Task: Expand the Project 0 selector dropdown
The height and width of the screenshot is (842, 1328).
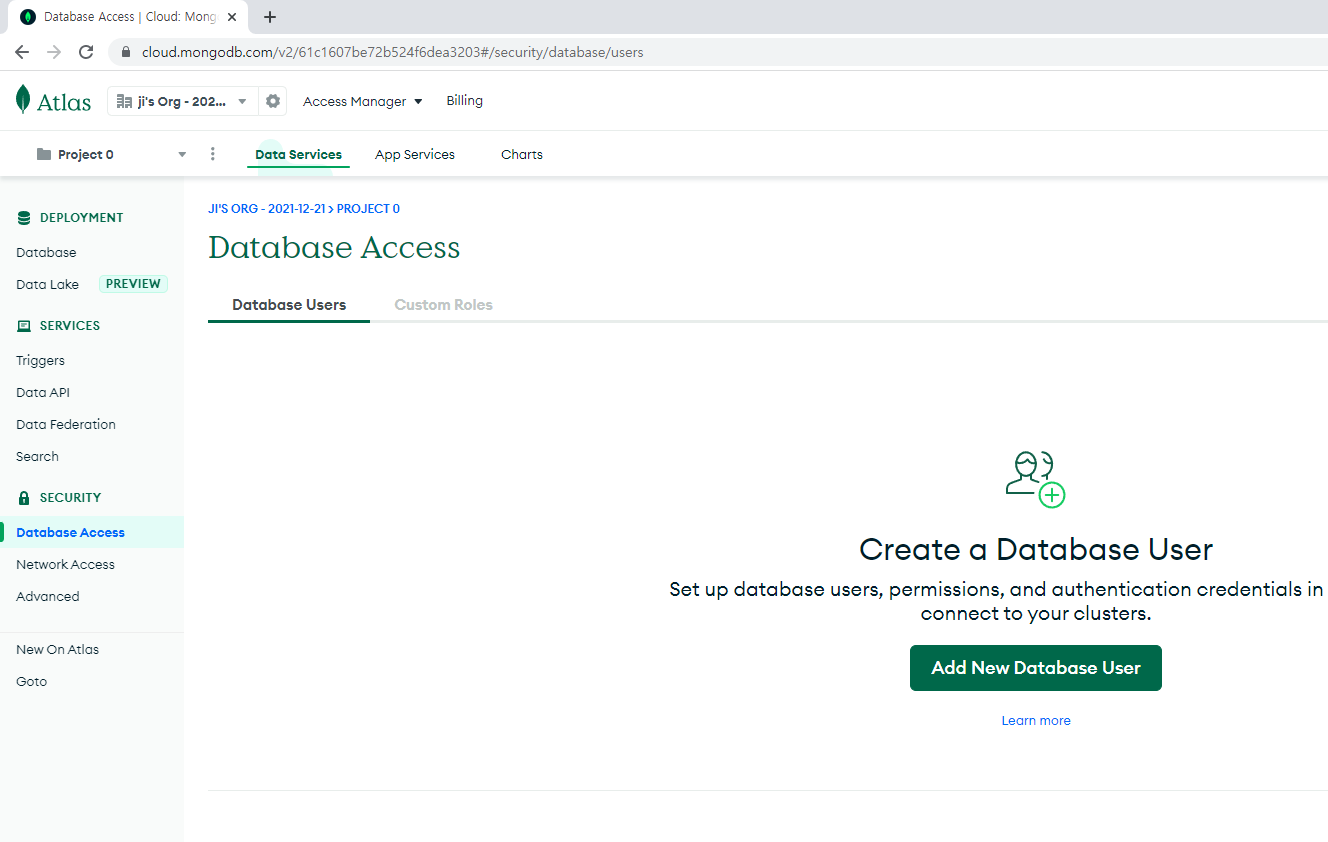Action: click(182, 154)
